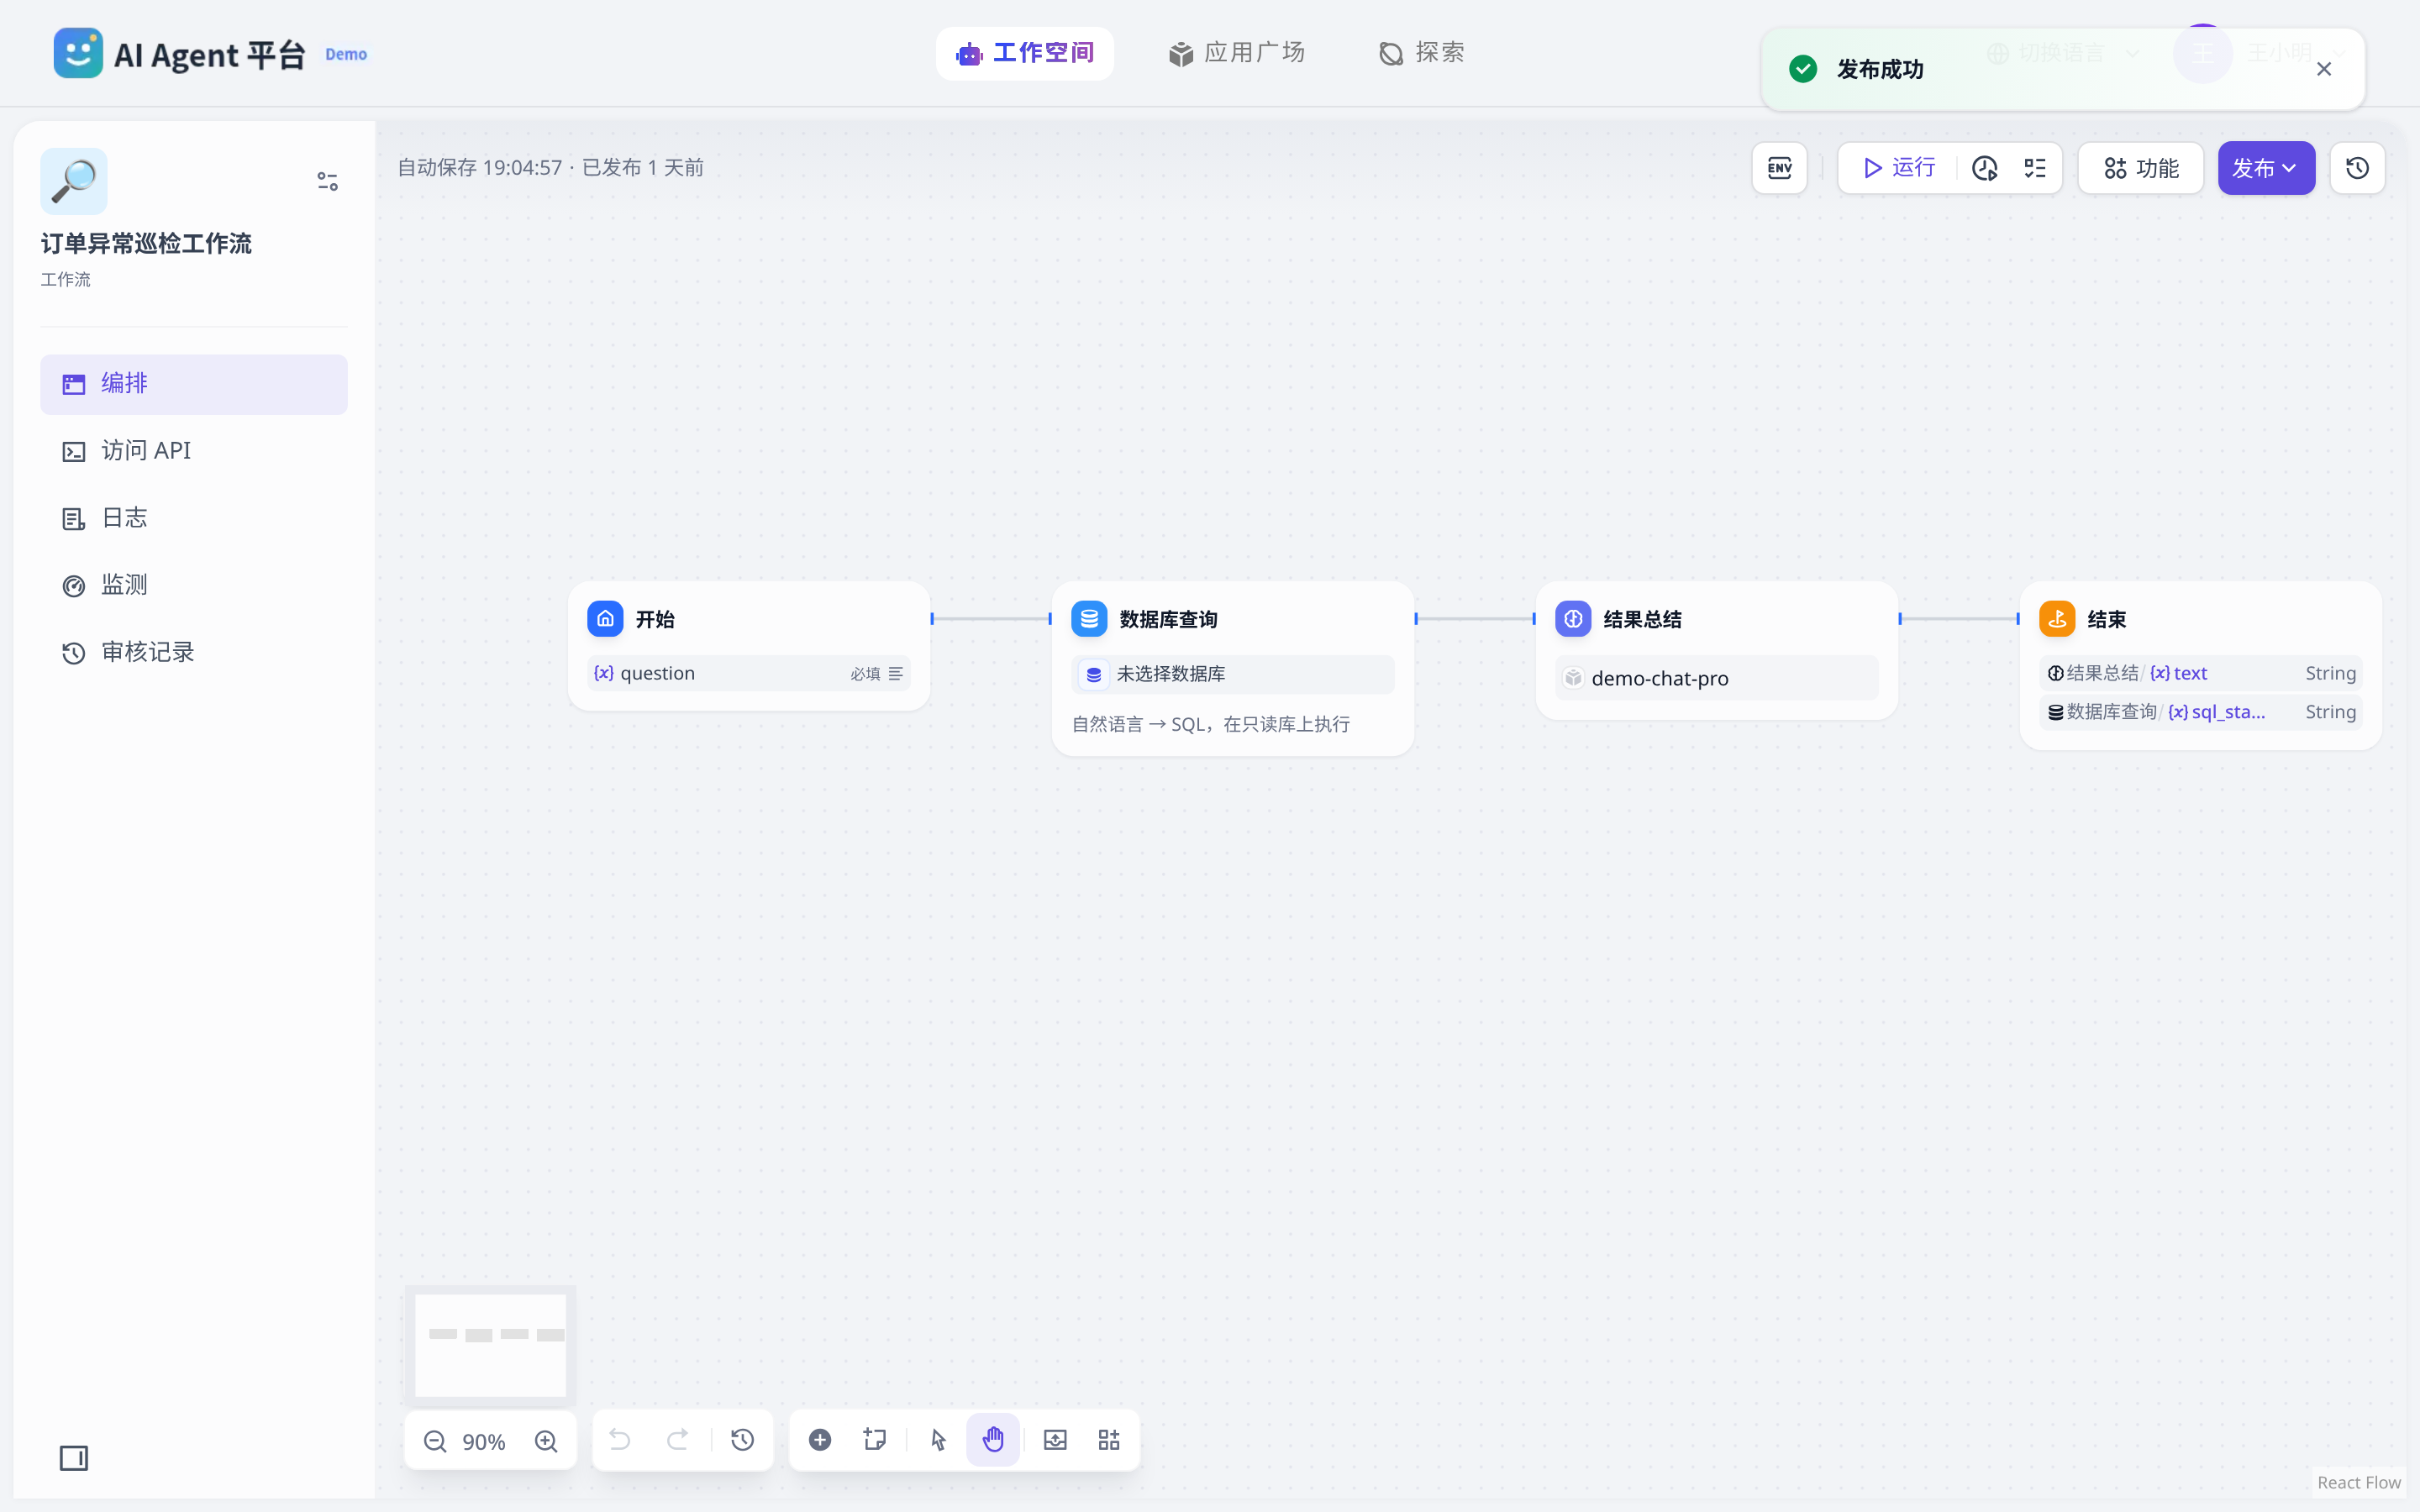Screen dimensions: 2420x1512
Task: Open change history in bottom toolbar
Action: [x=742, y=1440]
